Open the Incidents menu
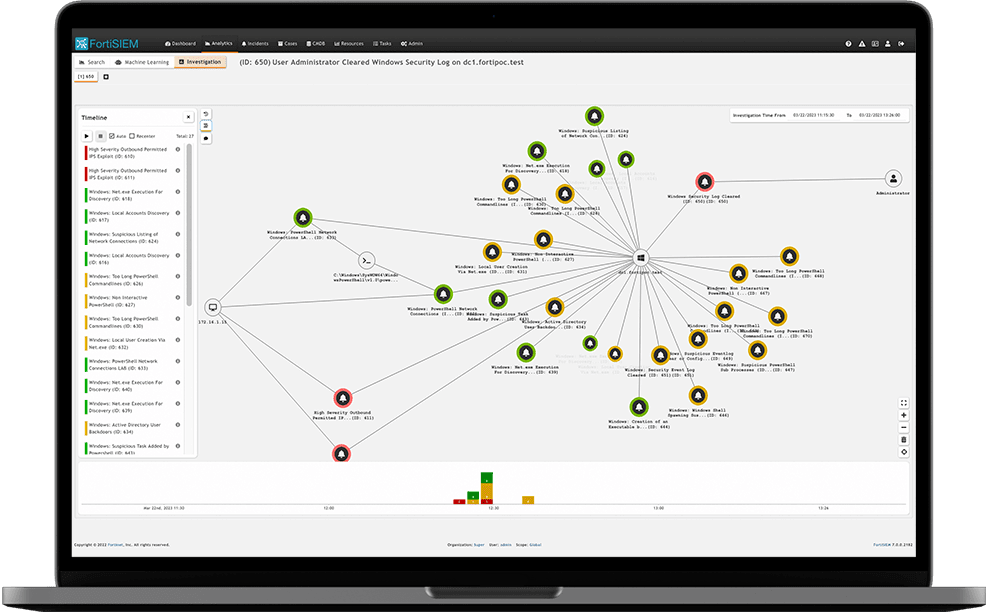The image size is (986, 612). (x=255, y=44)
